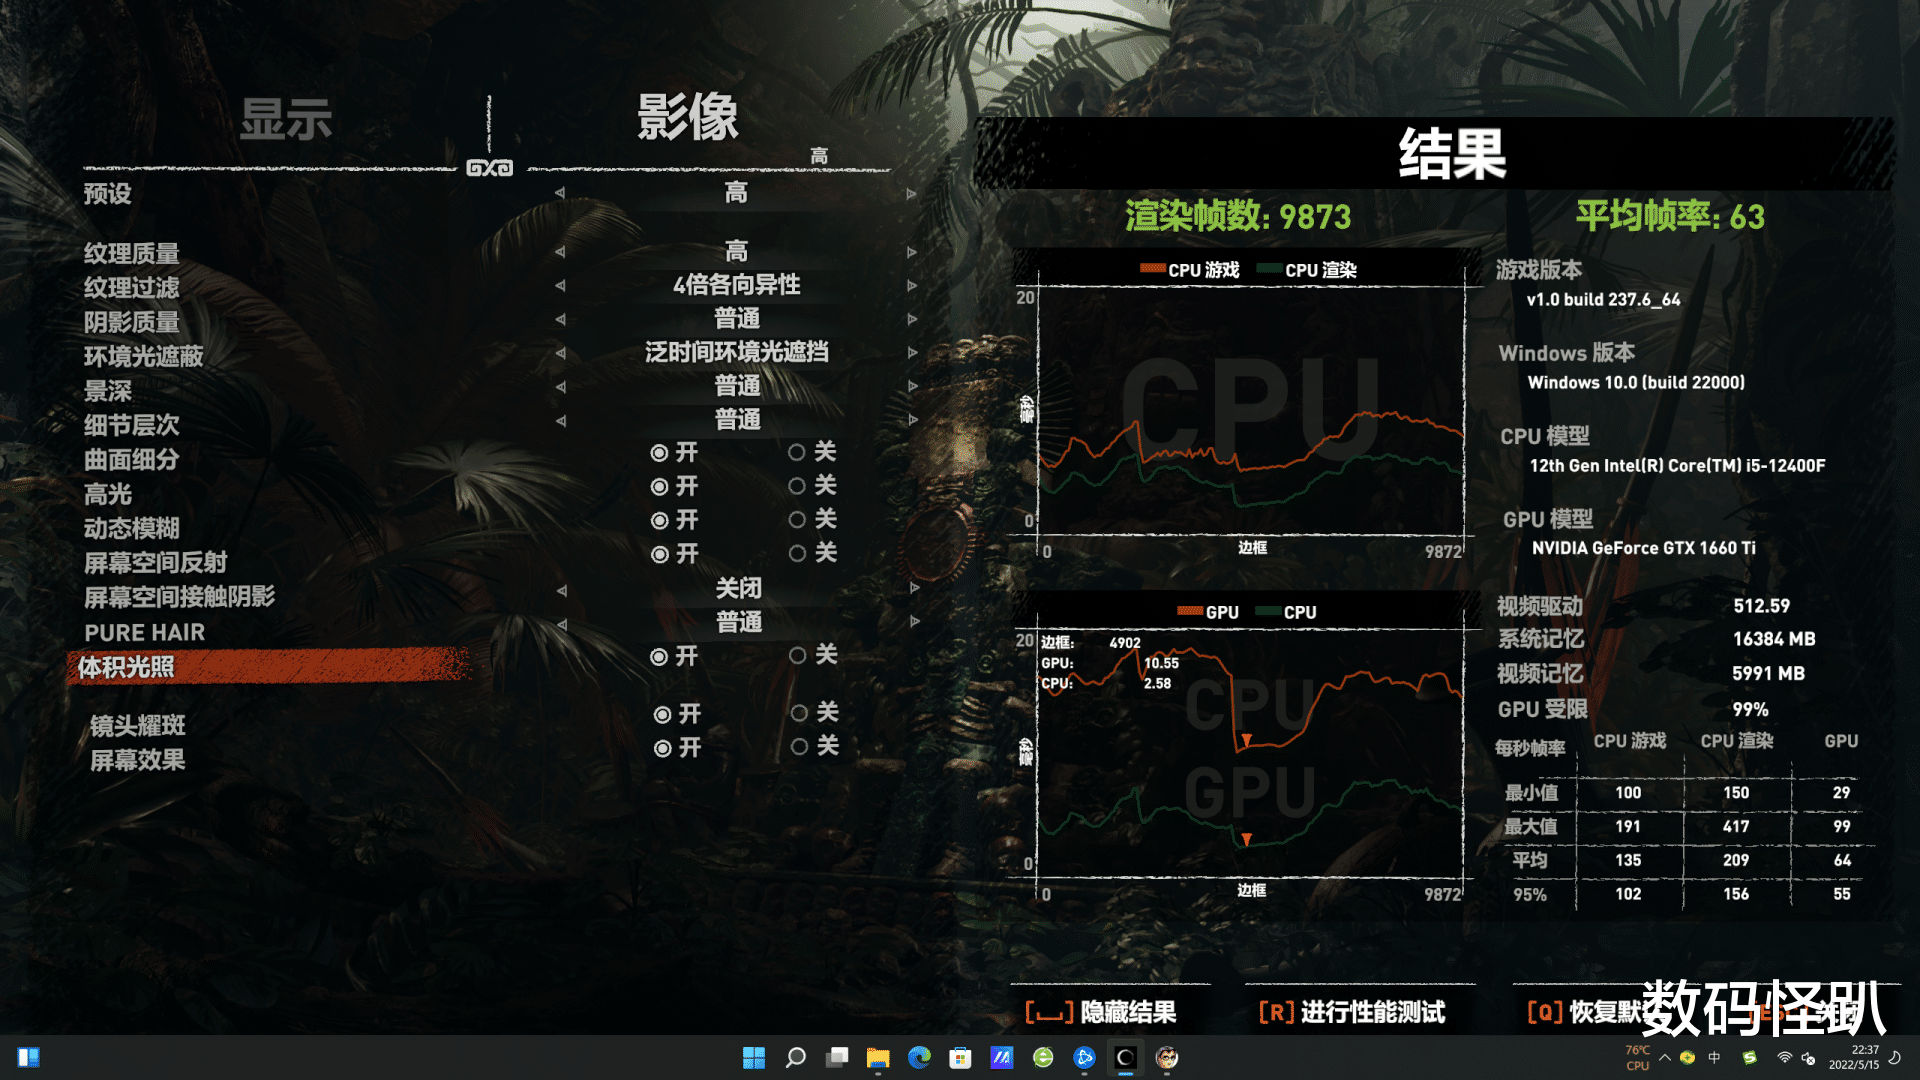This screenshot has height=1080, width=1920.
Task: Click the left arrow beside 阴影质量
Action: coord(560,319)
